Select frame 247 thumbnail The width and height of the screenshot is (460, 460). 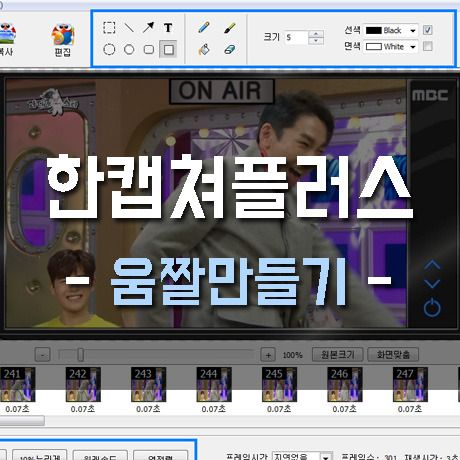click(410, 384)
